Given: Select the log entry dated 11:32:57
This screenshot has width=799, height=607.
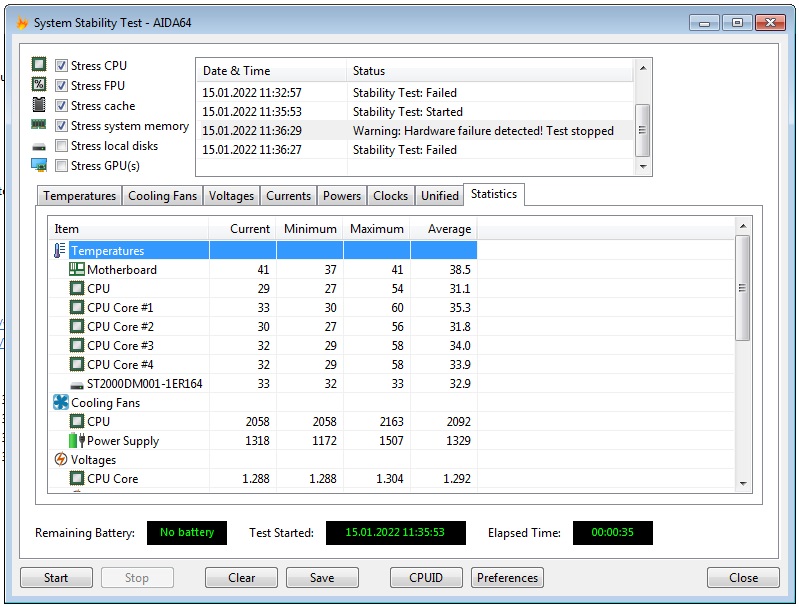Looking at the screenshot, I should [415, 93].
